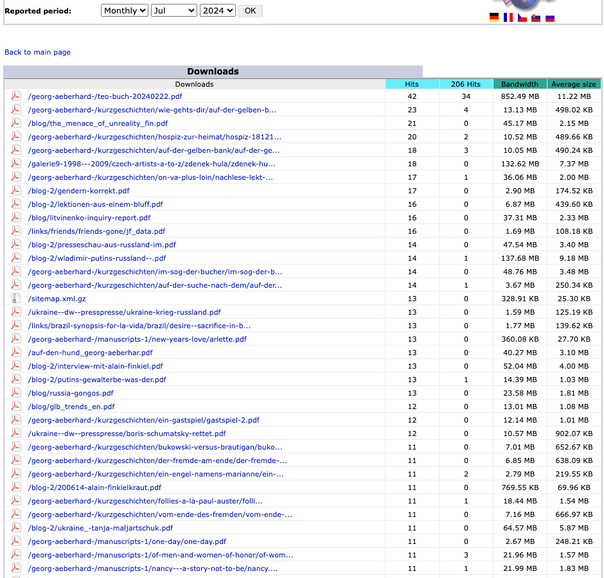Open /georg-aeberhard-/teo-buch-20240222.pdf link
Image resolution: width=604 pixels, height=578 pixels.
pyautogui.click(x=105, y=96)
